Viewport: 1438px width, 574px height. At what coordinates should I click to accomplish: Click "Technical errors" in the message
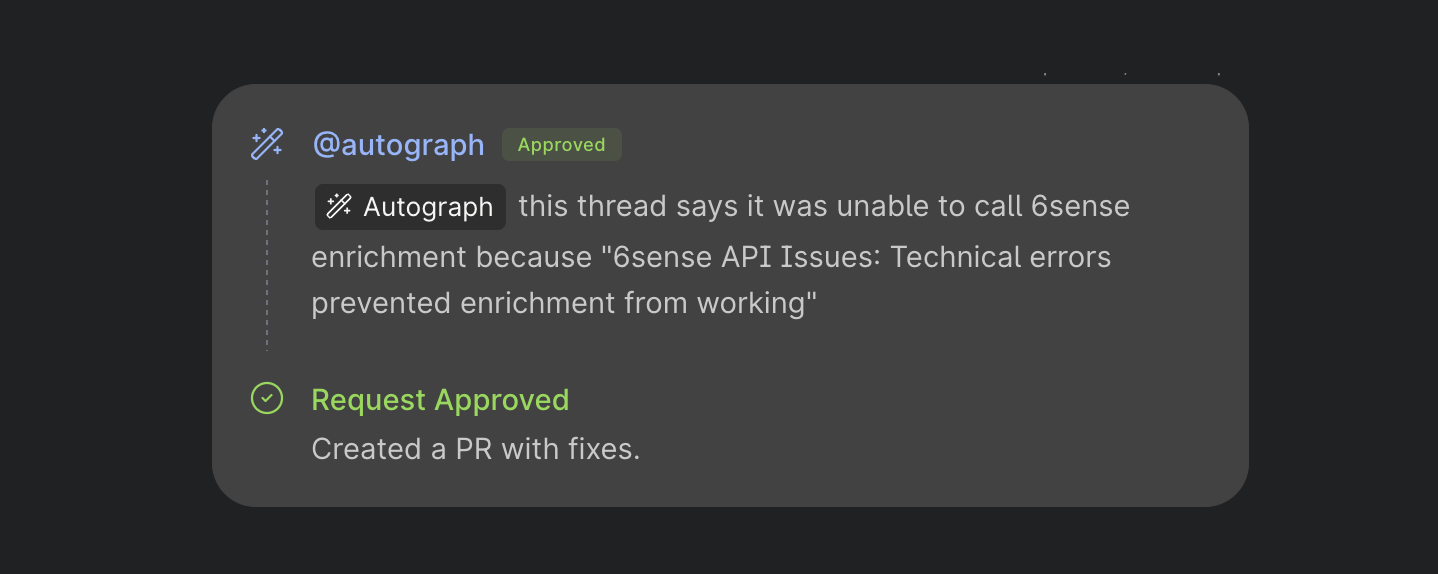tap(1000, 257)
